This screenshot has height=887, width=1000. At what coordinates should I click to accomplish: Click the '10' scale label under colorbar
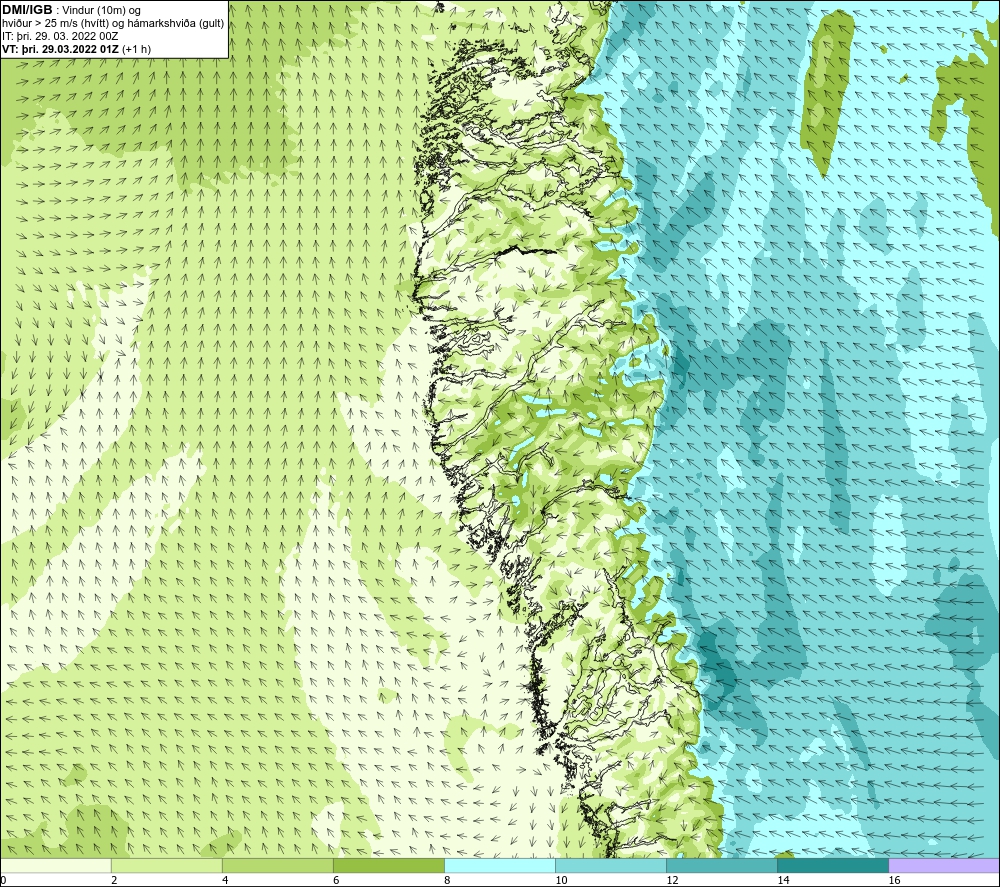561,880
